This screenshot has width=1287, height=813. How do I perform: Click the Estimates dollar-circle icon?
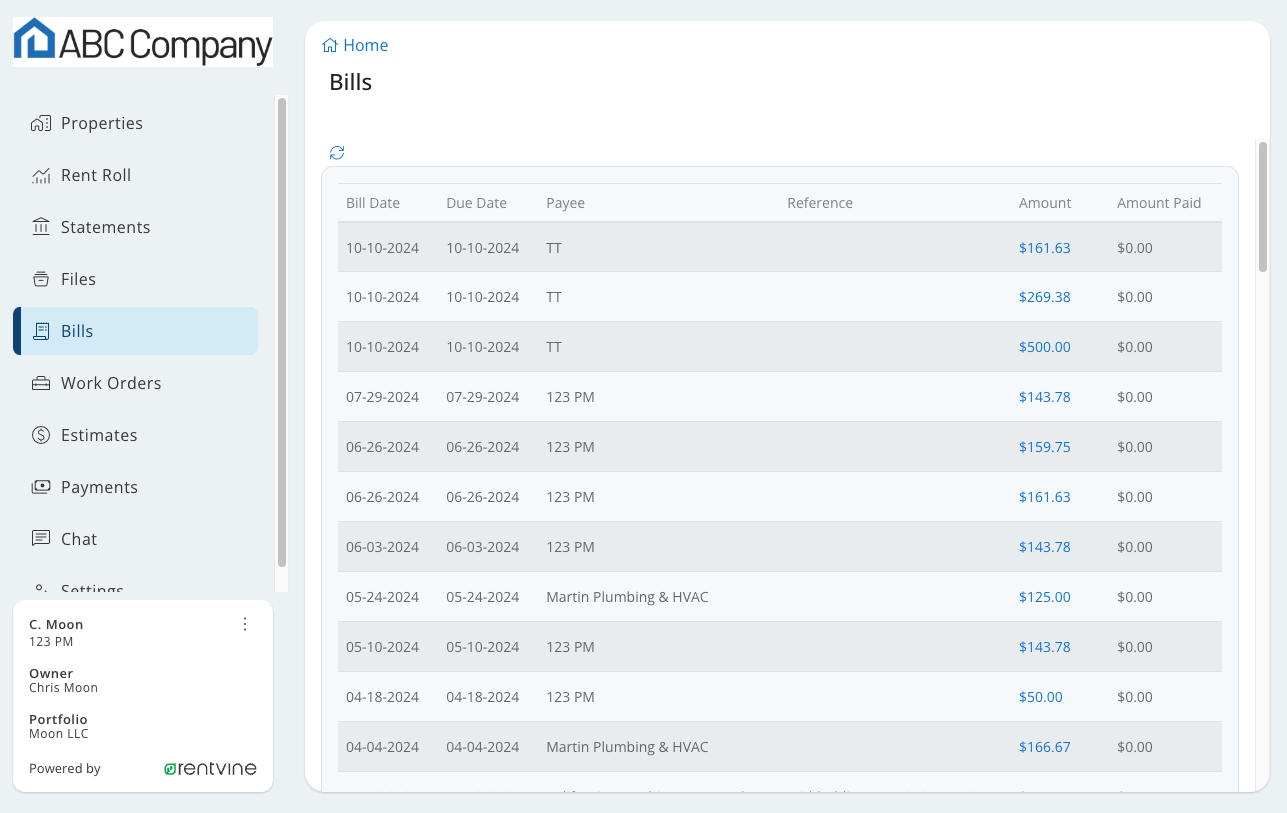click(x=41, y=435)
